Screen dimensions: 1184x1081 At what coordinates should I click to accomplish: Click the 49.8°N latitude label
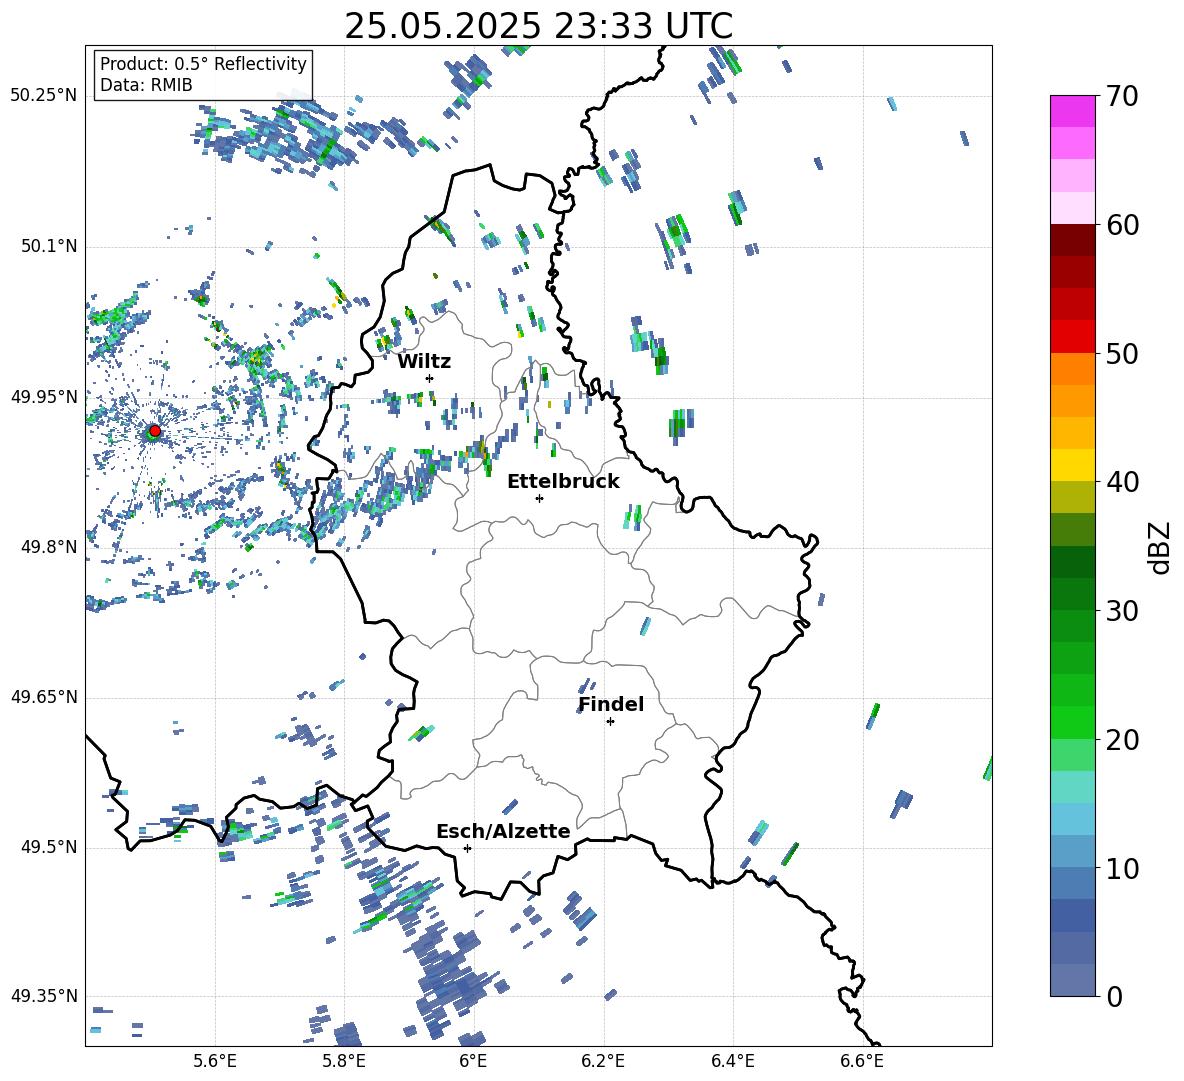(48, 547)
